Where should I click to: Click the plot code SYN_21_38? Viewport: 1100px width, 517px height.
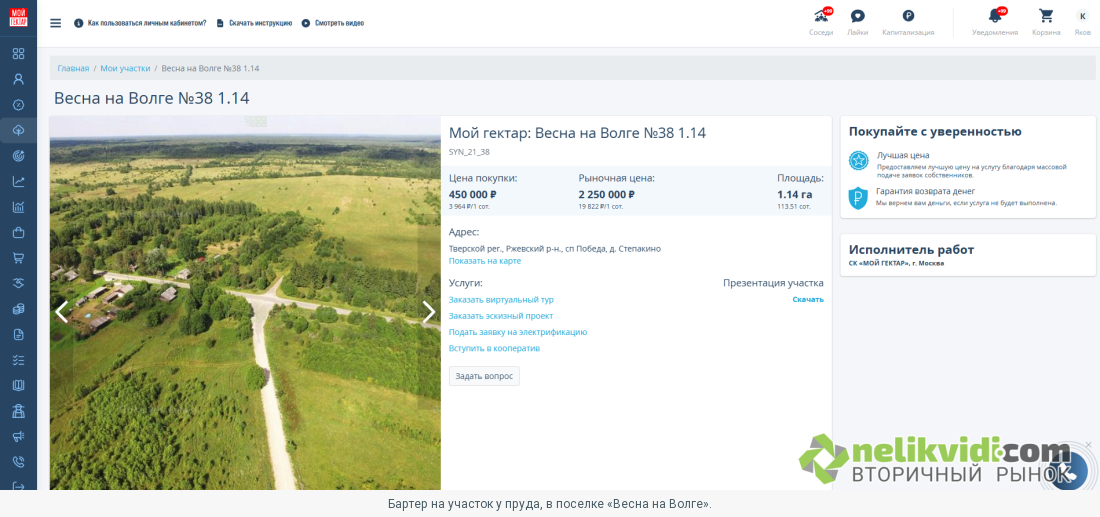click(x=469, y=152)
